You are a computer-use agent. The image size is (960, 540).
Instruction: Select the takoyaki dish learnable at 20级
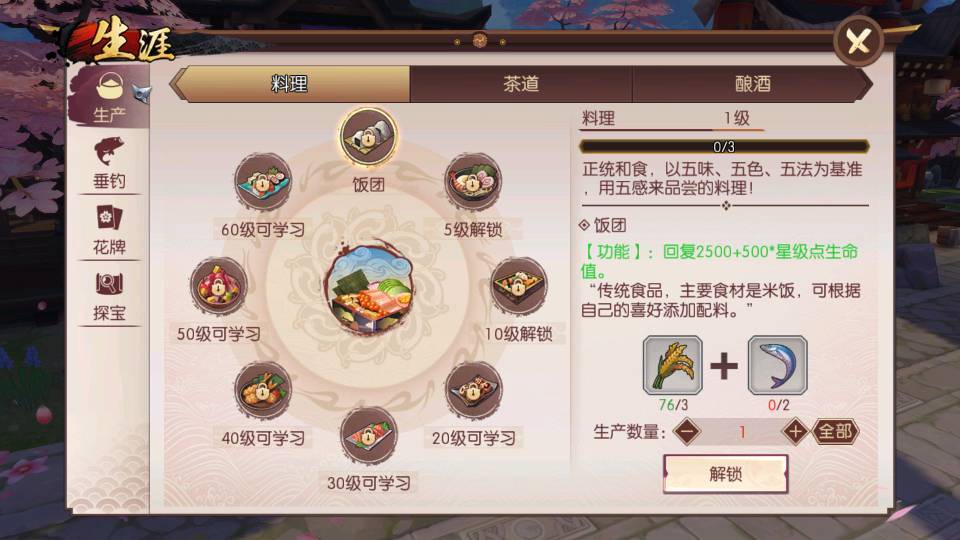point(473,390)
